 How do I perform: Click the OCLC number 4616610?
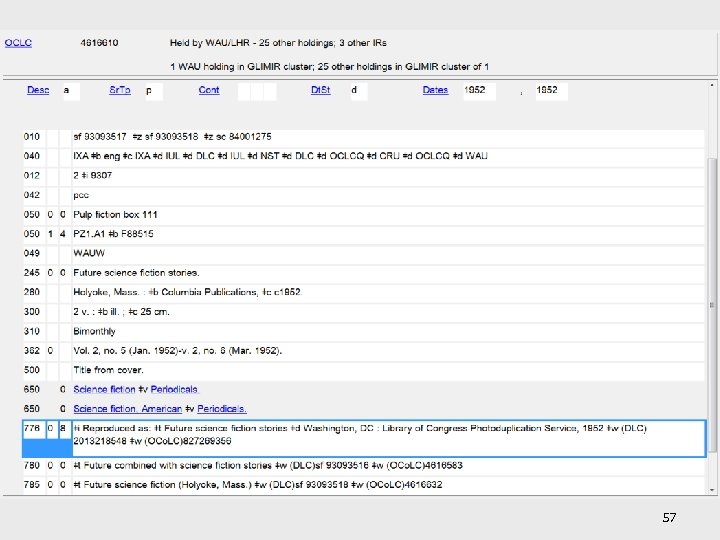(x=99, y=43)
